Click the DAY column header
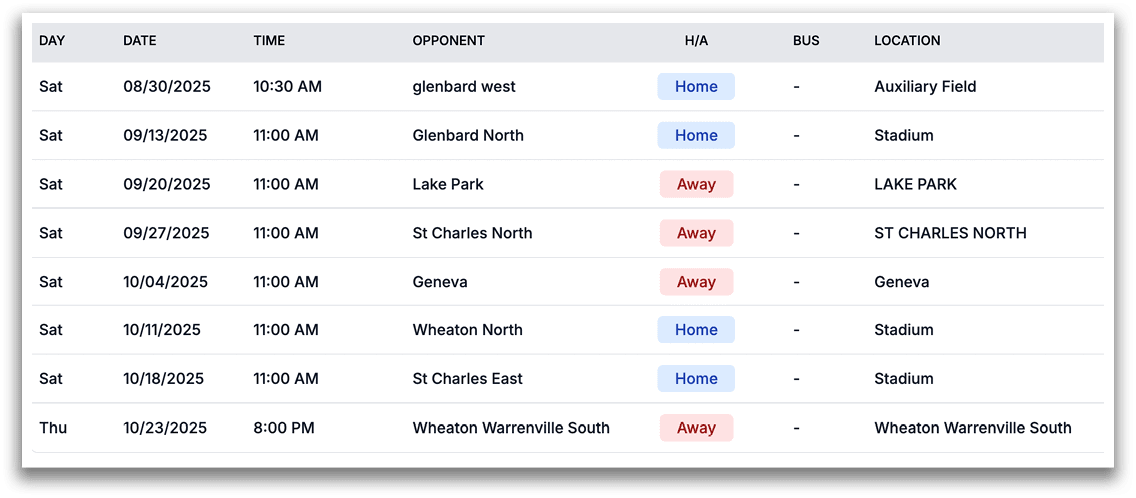The image size is (1136, 498). (x=51, y=41)
